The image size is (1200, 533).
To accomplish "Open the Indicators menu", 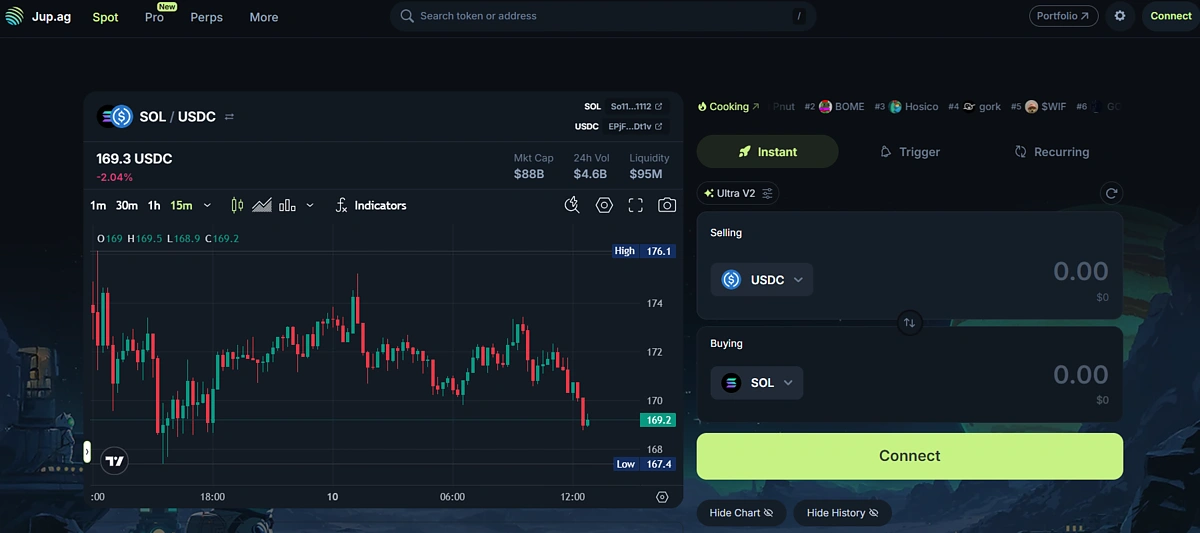I will pos(370,205).
